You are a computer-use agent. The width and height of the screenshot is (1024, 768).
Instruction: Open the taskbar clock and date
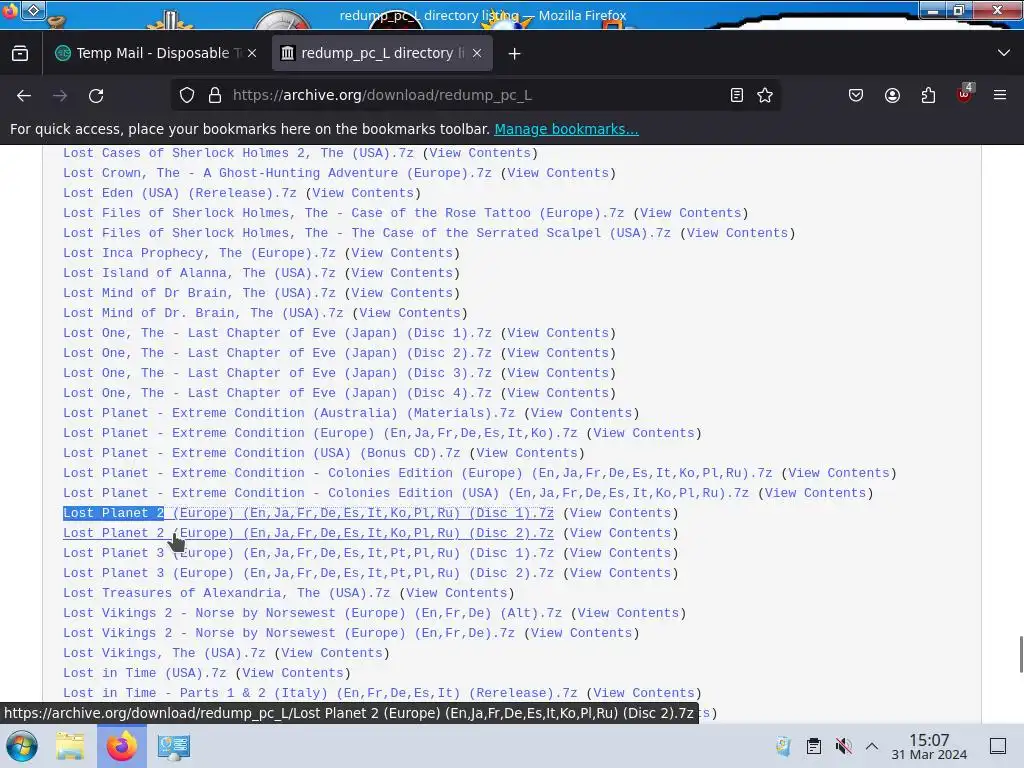point(929,746)
